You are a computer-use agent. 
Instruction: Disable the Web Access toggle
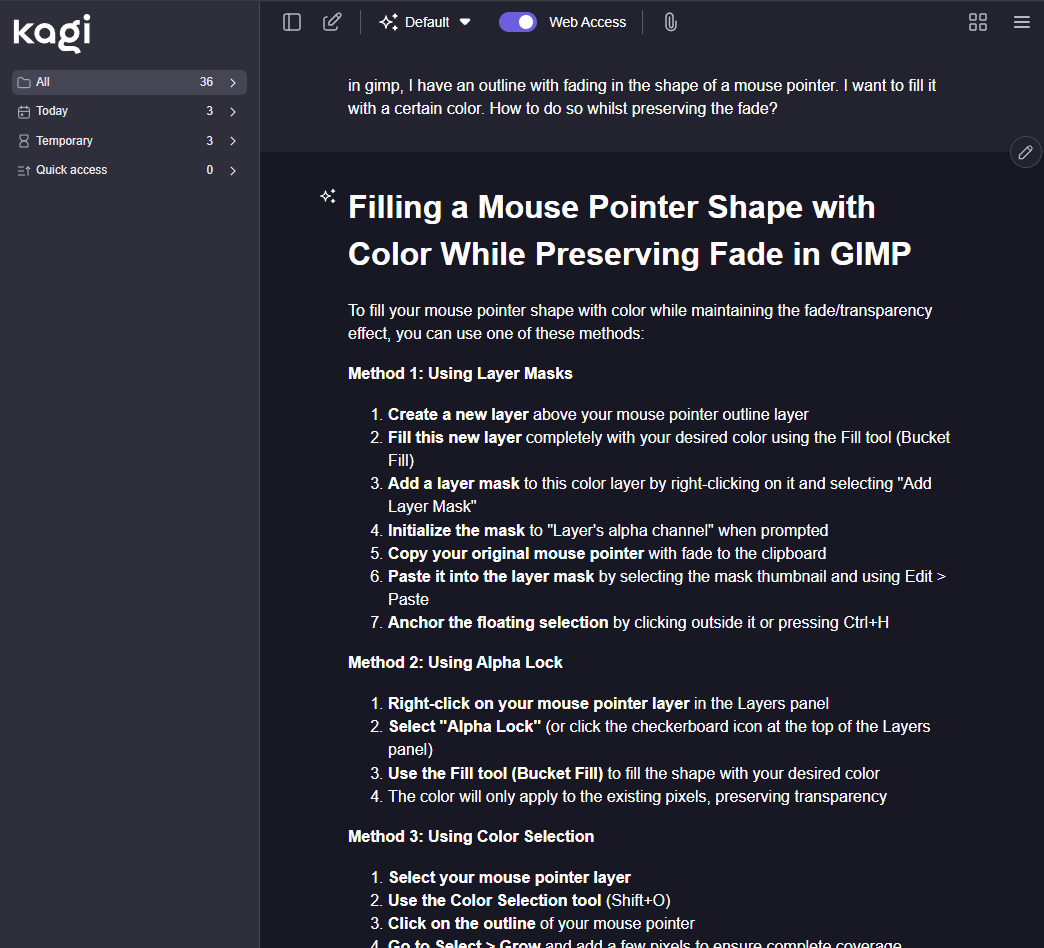518,22
